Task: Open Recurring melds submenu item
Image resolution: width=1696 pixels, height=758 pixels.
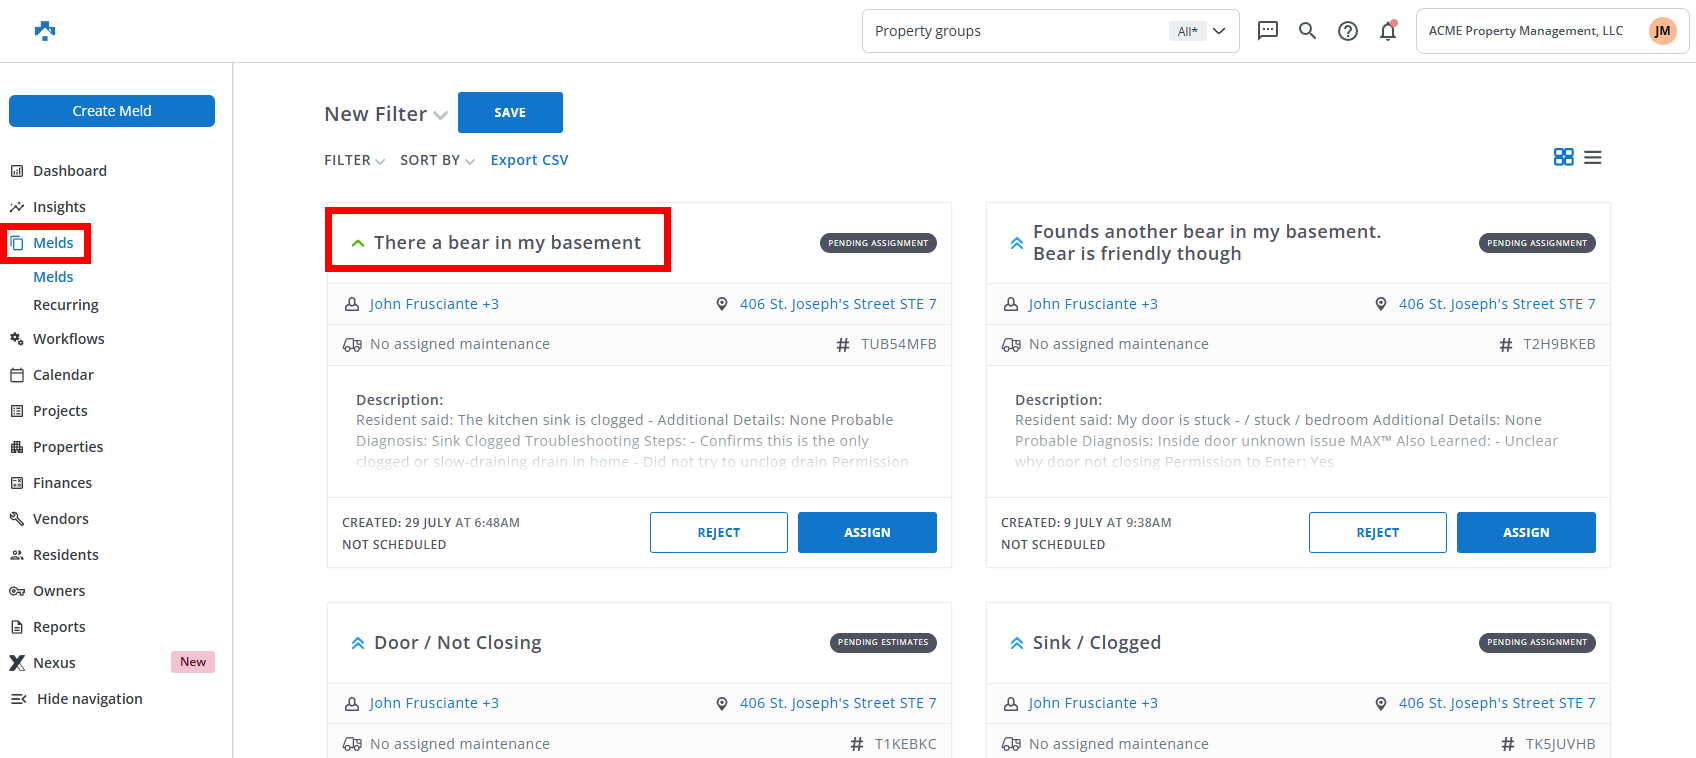Action: [x=66, y=305]
